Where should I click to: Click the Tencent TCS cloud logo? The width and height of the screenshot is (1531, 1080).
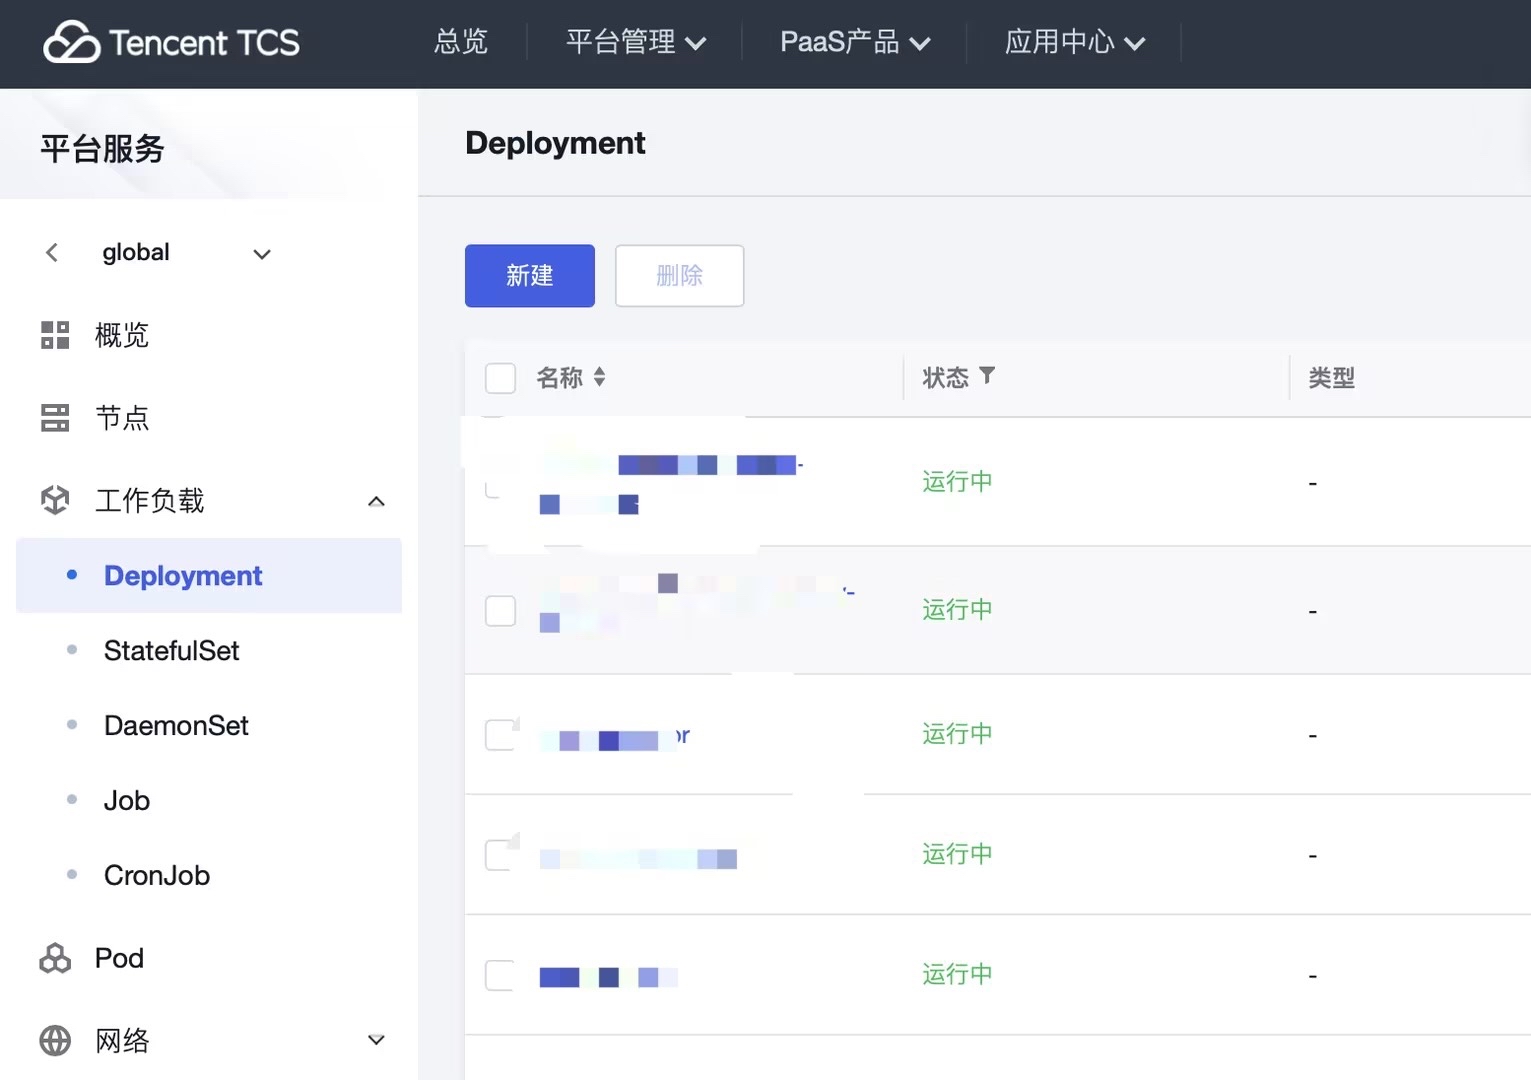point(72,42)
